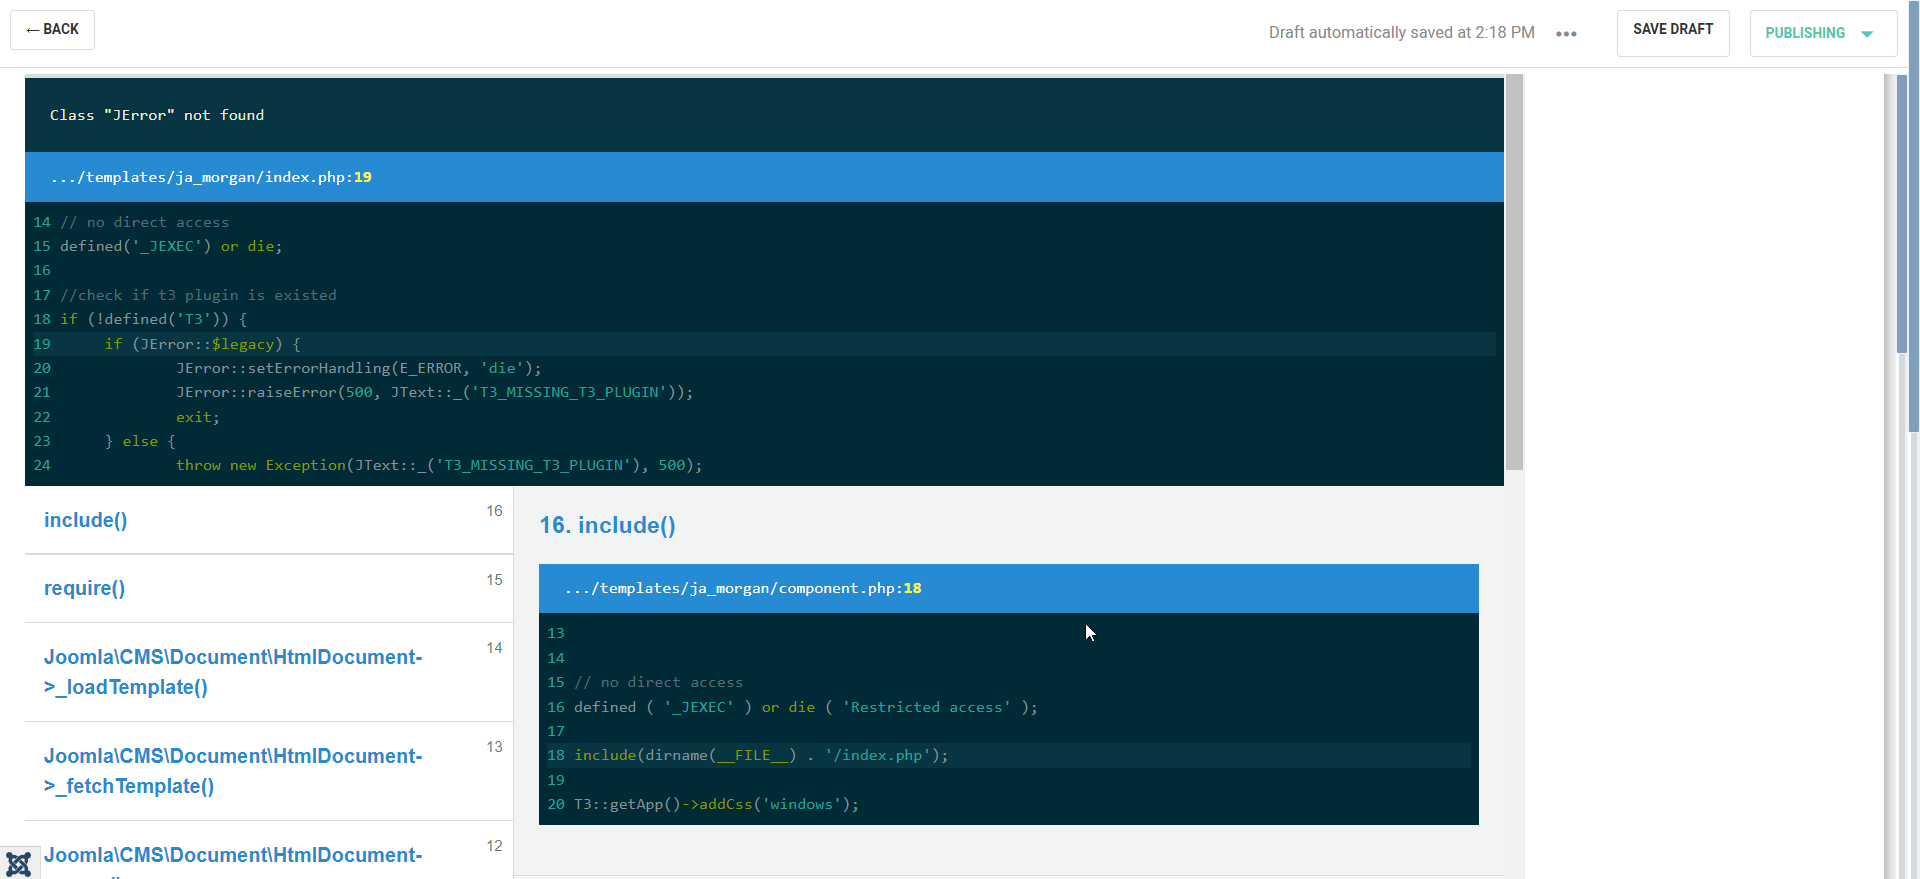This screenshot has height=879, width=1920.
Task: Click the Save Draft button
Action: pos(1672,30)
